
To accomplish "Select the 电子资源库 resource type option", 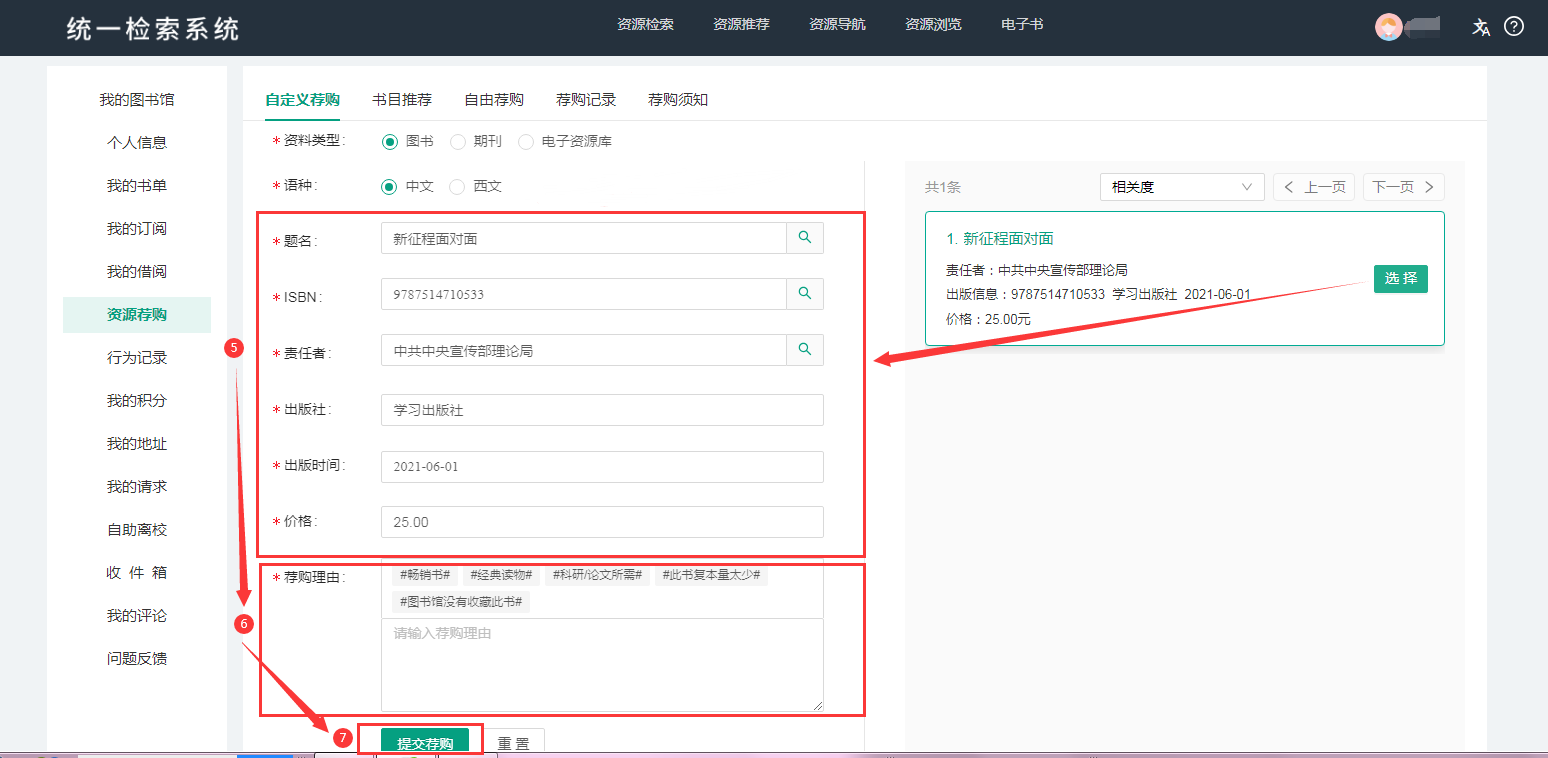I will (526, 141).
